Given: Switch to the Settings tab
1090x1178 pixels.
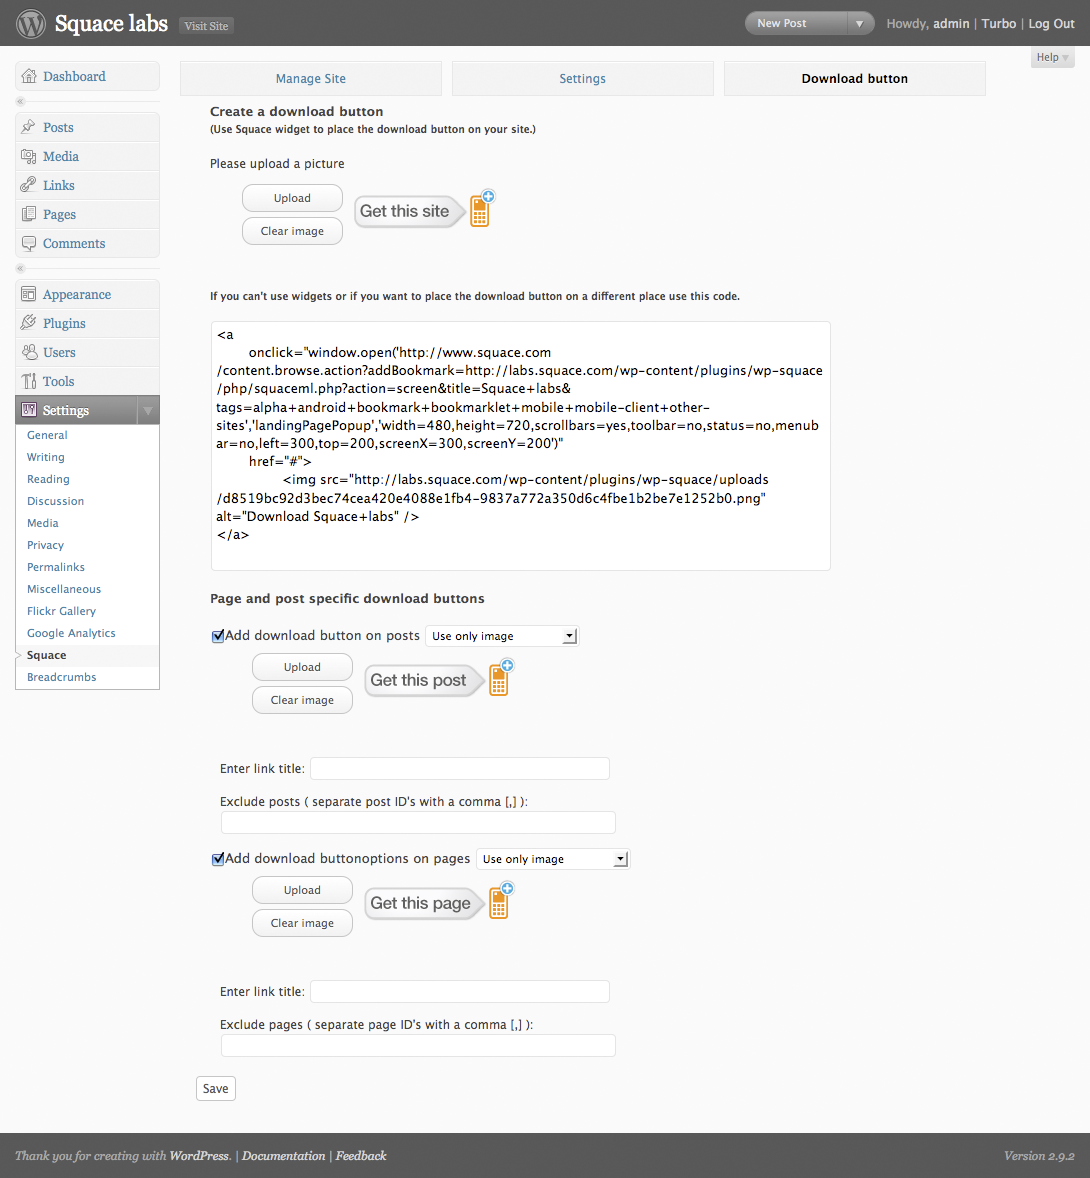Looking at the screenshot, I should (582, 78).
